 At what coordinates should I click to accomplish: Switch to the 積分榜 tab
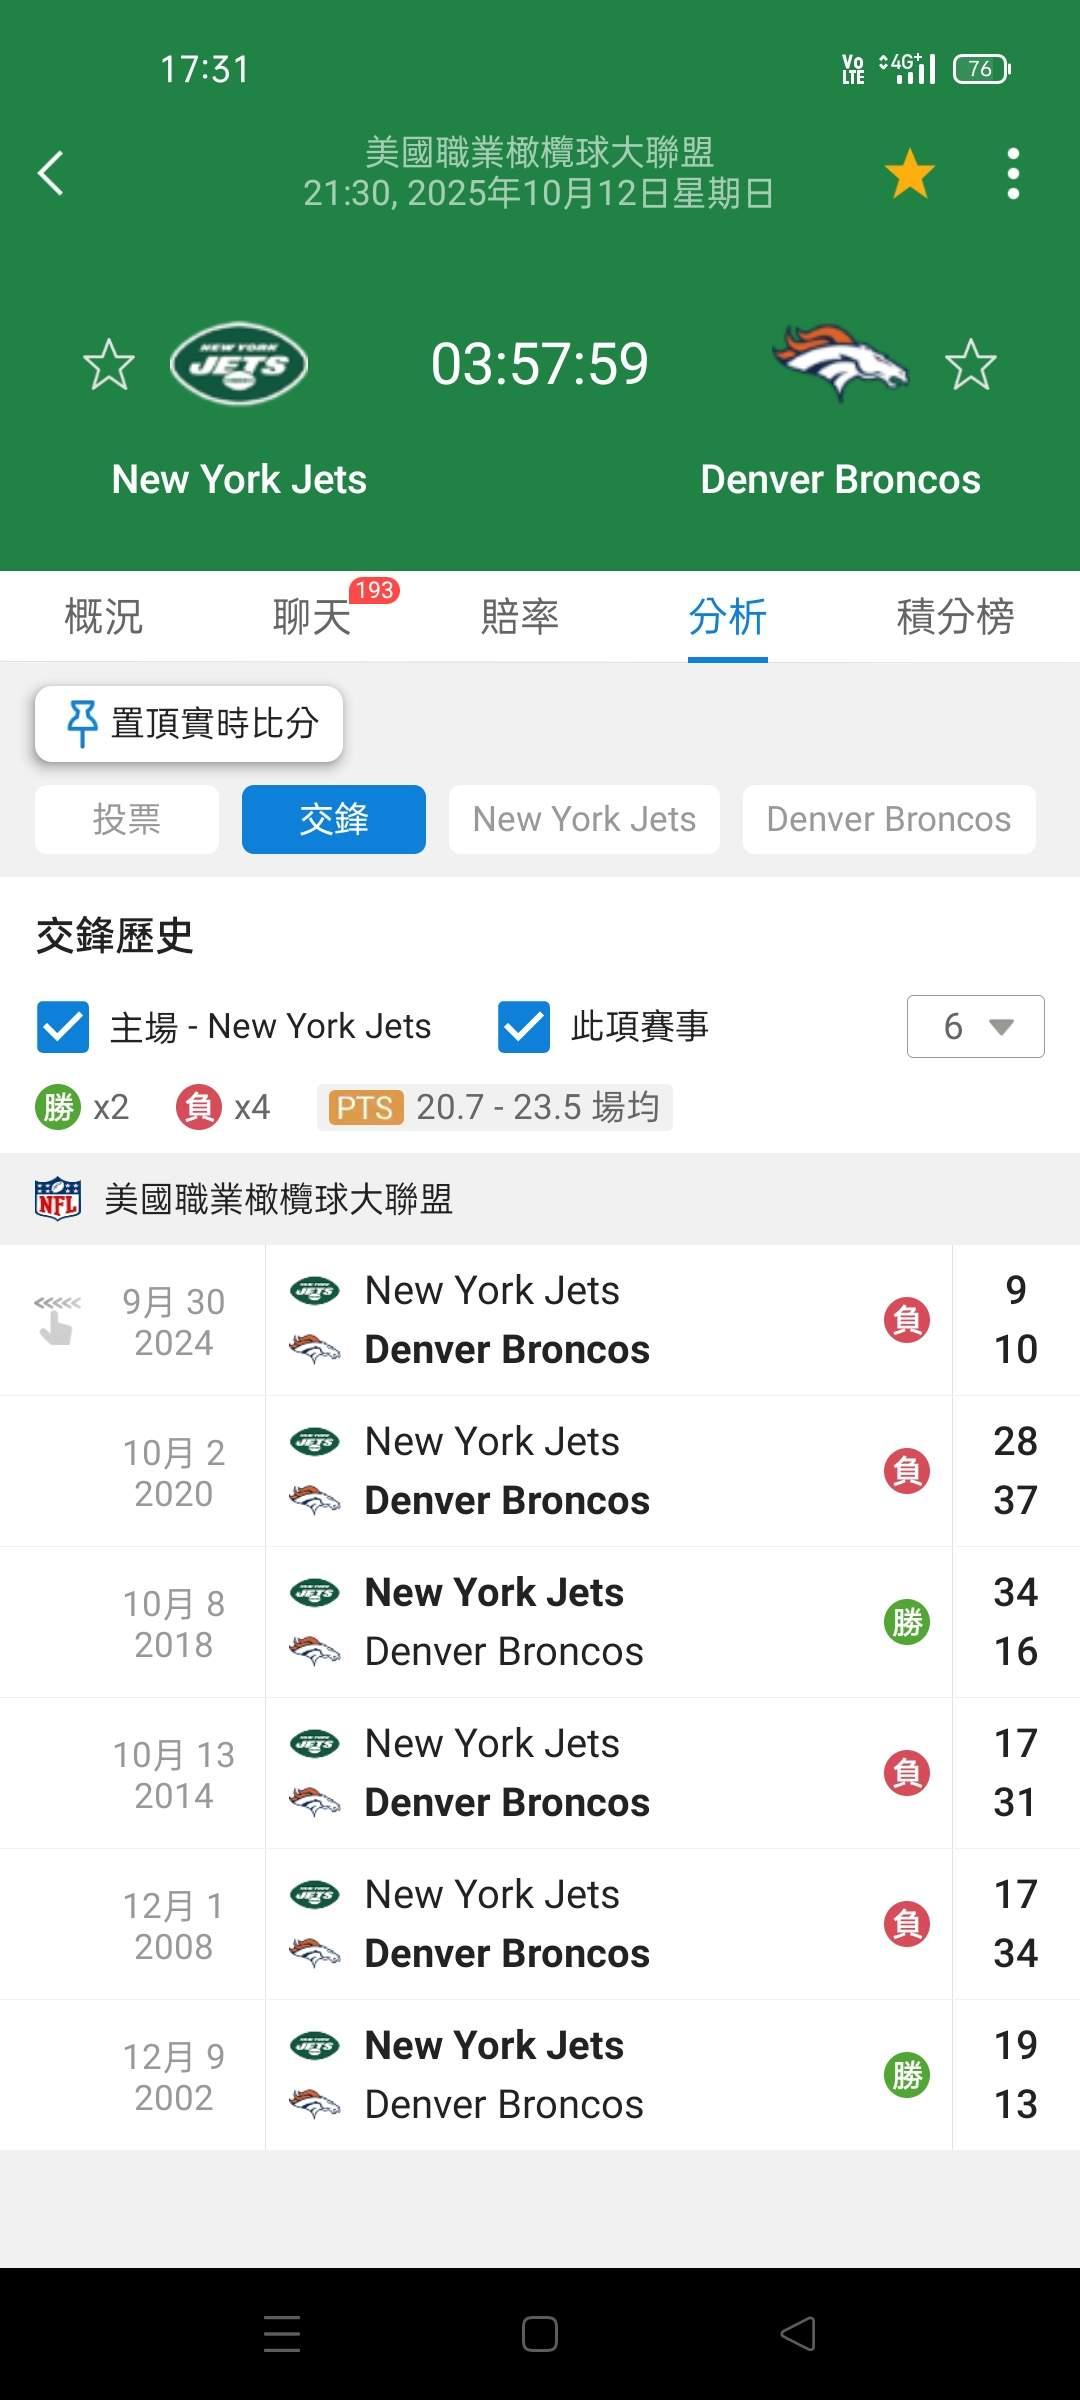click(955, 616)
